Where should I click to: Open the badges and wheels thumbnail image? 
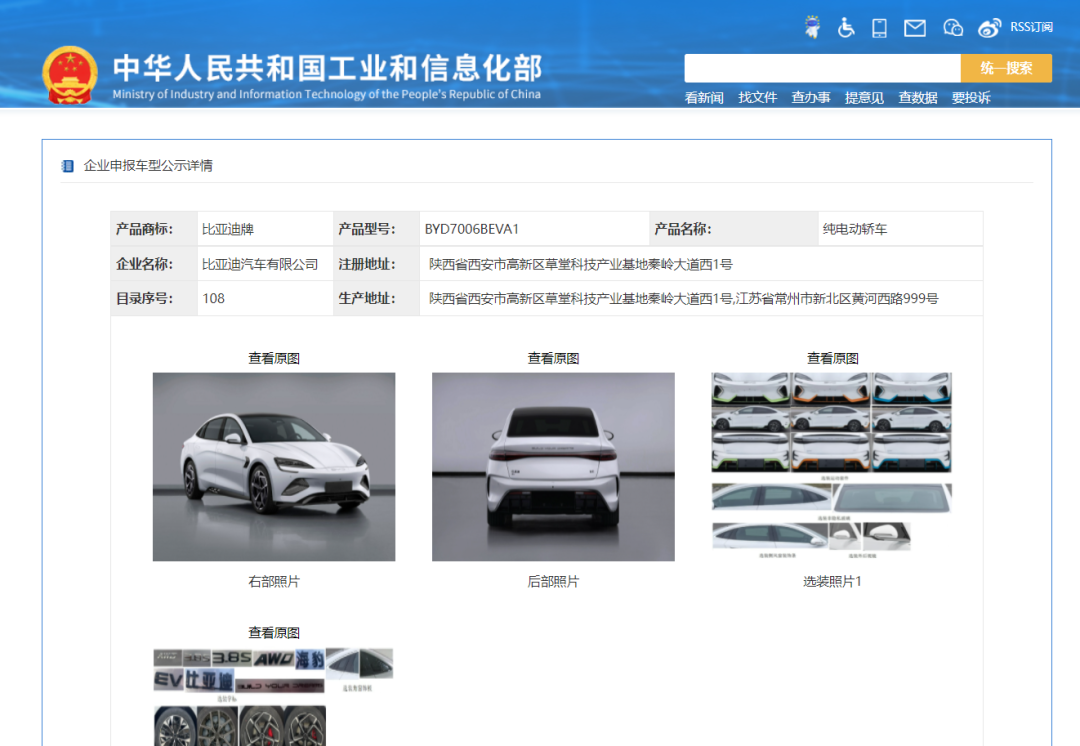273,696
